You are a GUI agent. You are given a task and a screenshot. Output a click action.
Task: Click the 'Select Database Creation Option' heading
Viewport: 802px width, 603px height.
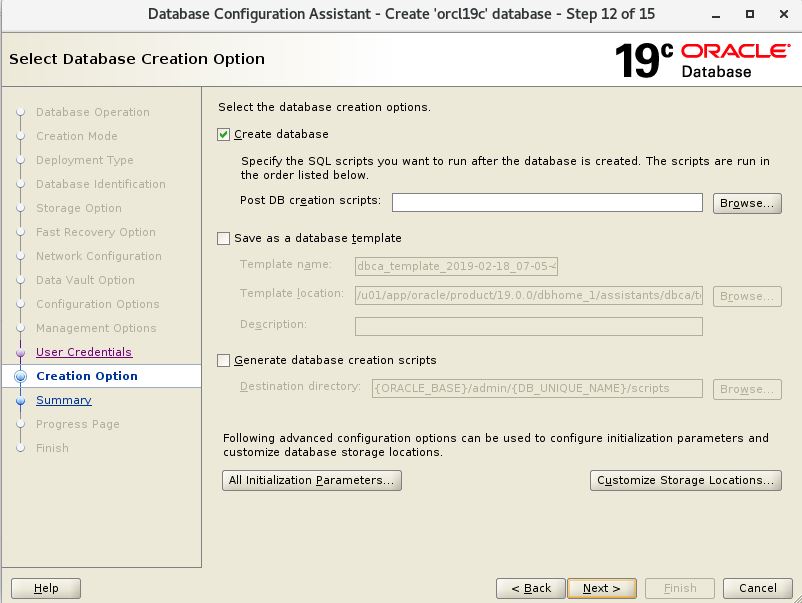click(x=137, y=59)
